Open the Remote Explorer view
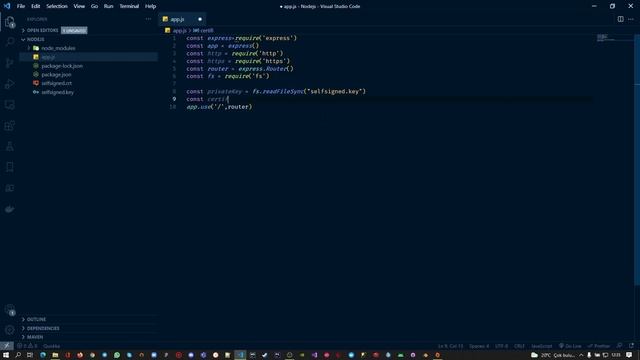Screen dimensions: 640x360 [9, 104]
